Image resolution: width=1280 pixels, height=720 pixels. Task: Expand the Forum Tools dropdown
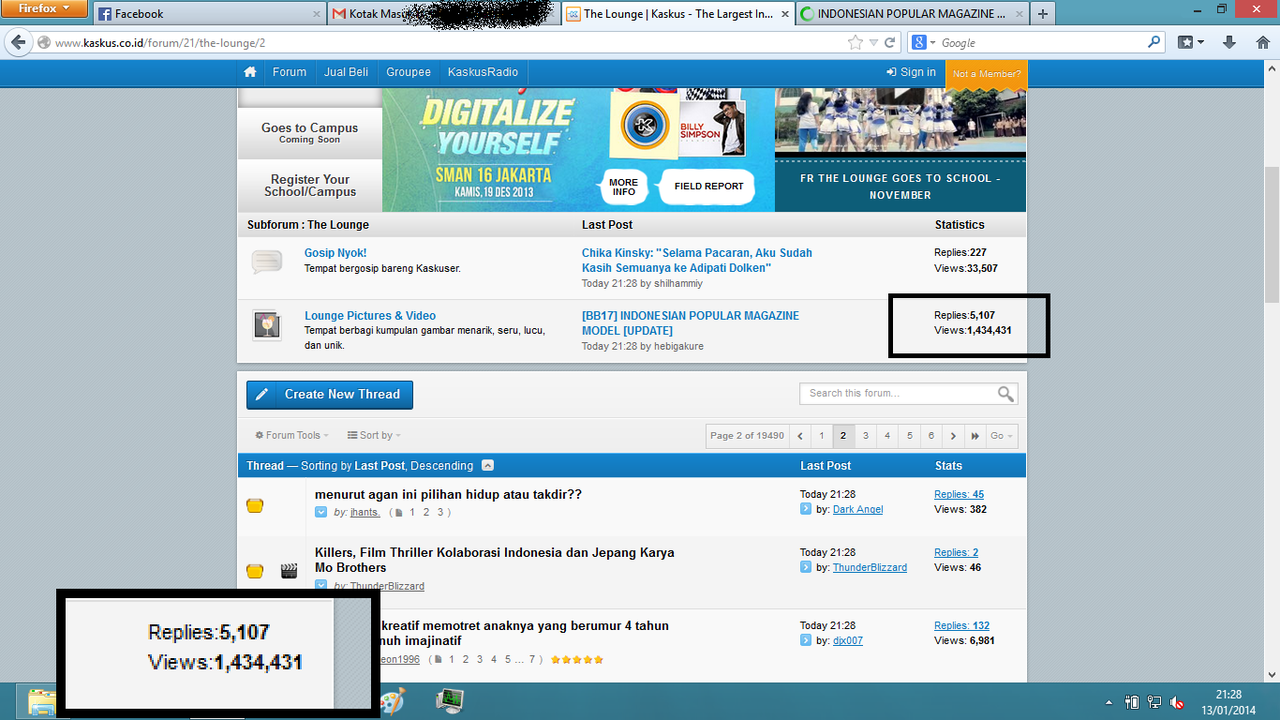[292, 435]
